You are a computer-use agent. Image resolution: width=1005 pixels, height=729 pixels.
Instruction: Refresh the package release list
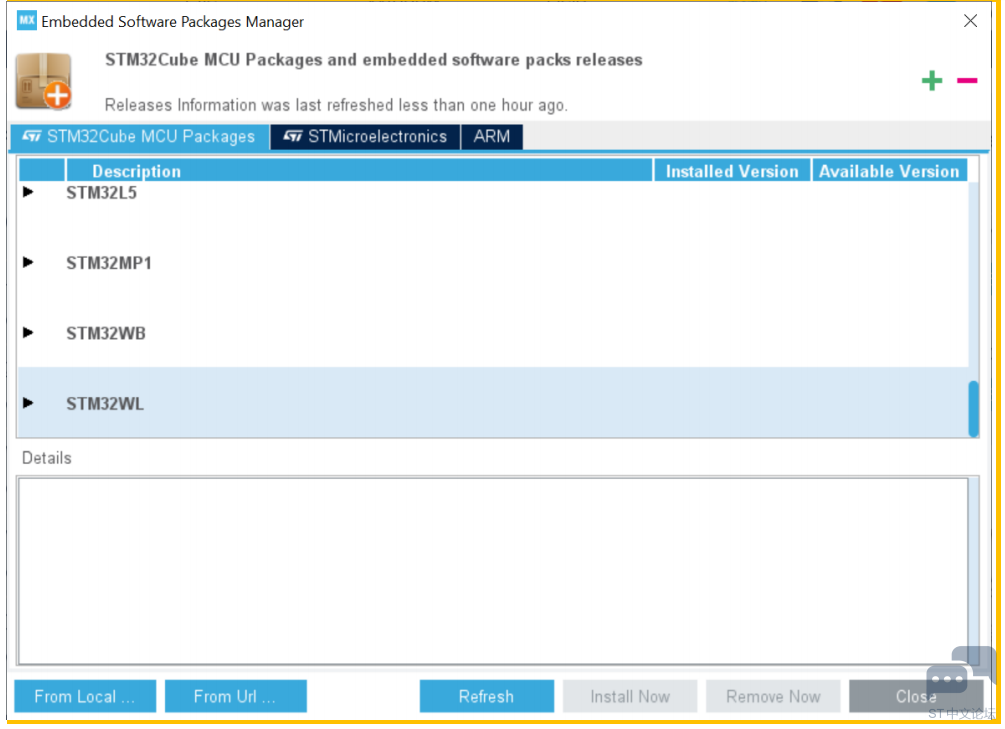coord(486,697)
